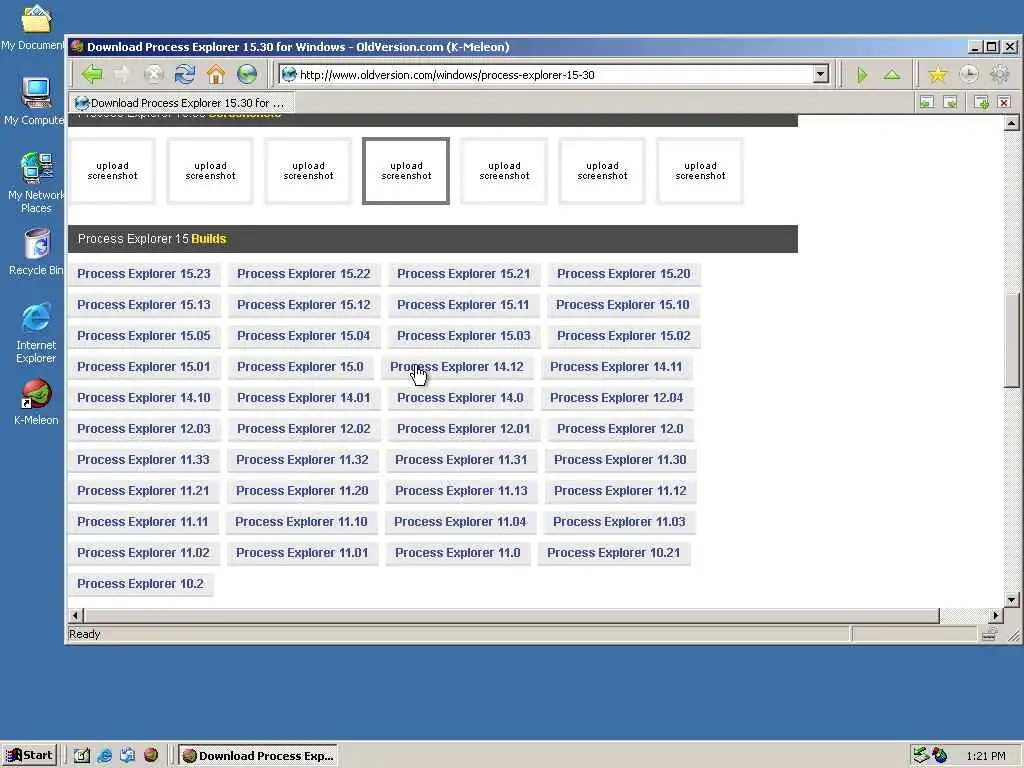The image size is (1024, 768).
Task: Open the Process Explorer 15.05 link
Action: [144, 336]
